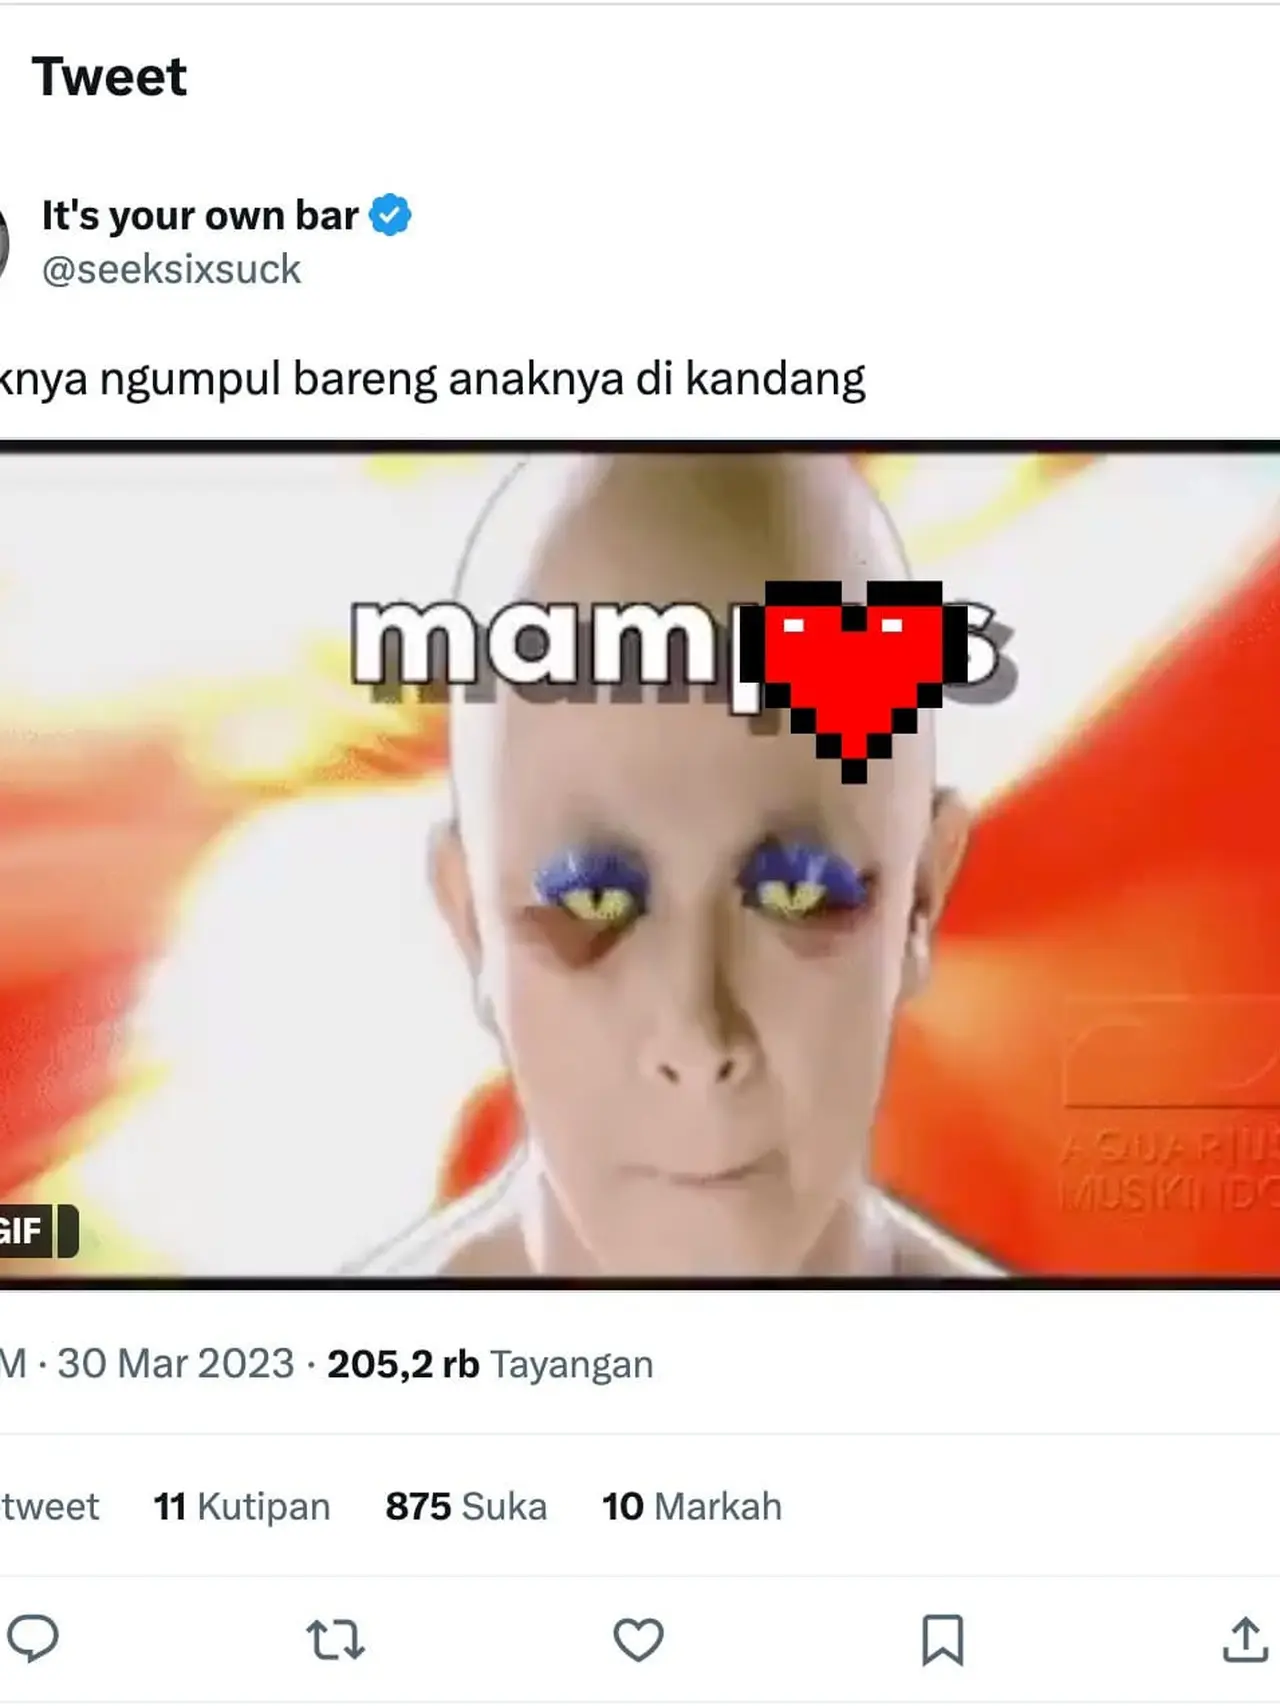The image size is (1280, 1706).
Task: Click the tweet text about kandang
Action: tap(432, 380)
